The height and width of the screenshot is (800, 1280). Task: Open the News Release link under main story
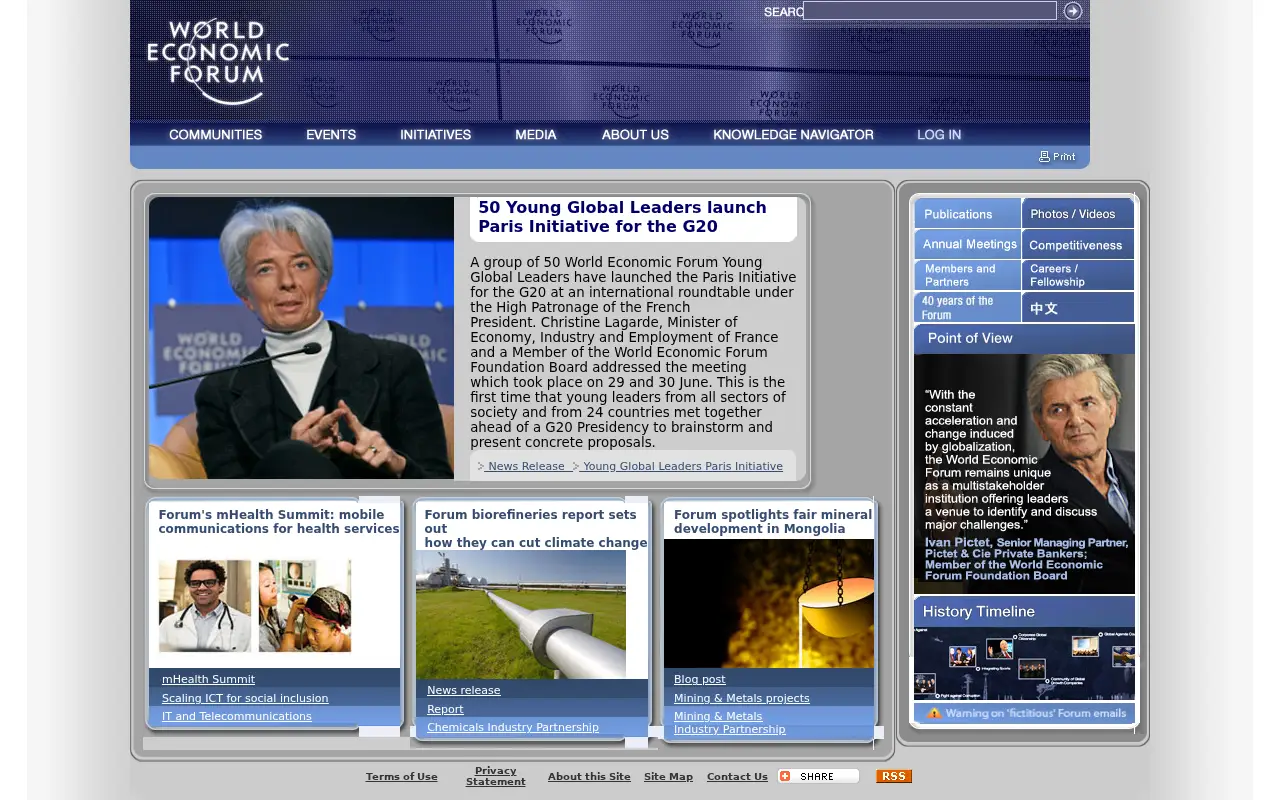525,466
